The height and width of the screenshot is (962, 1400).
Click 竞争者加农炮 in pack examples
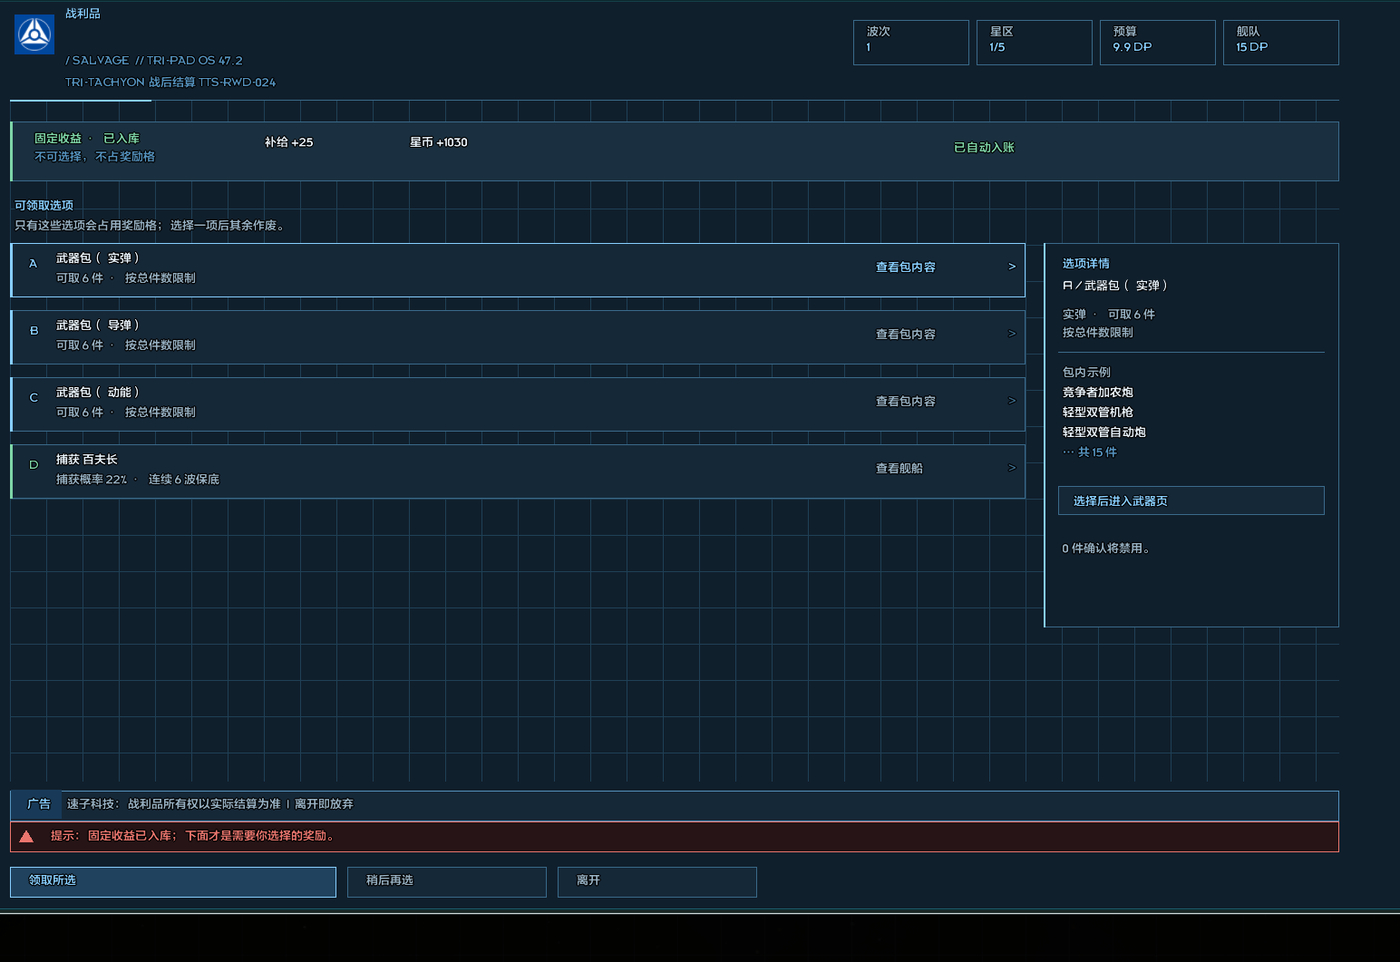pyautogui.click(x=1097, y=392)
